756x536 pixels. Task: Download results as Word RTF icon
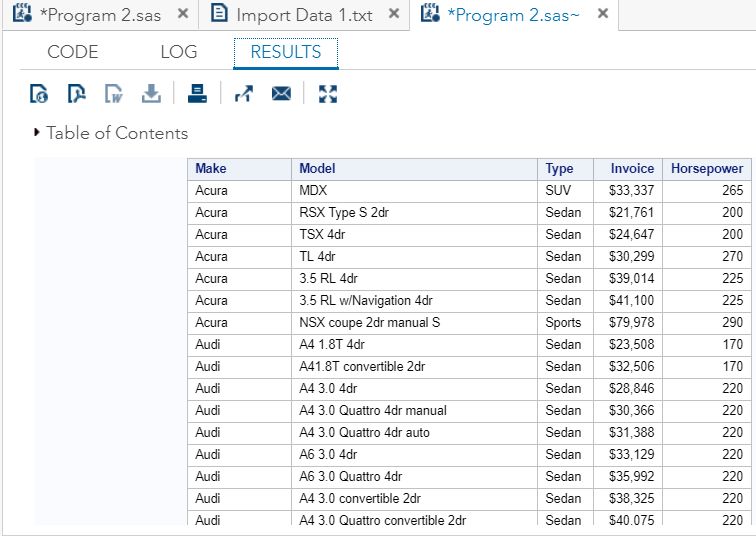click(x=114, y=94)
